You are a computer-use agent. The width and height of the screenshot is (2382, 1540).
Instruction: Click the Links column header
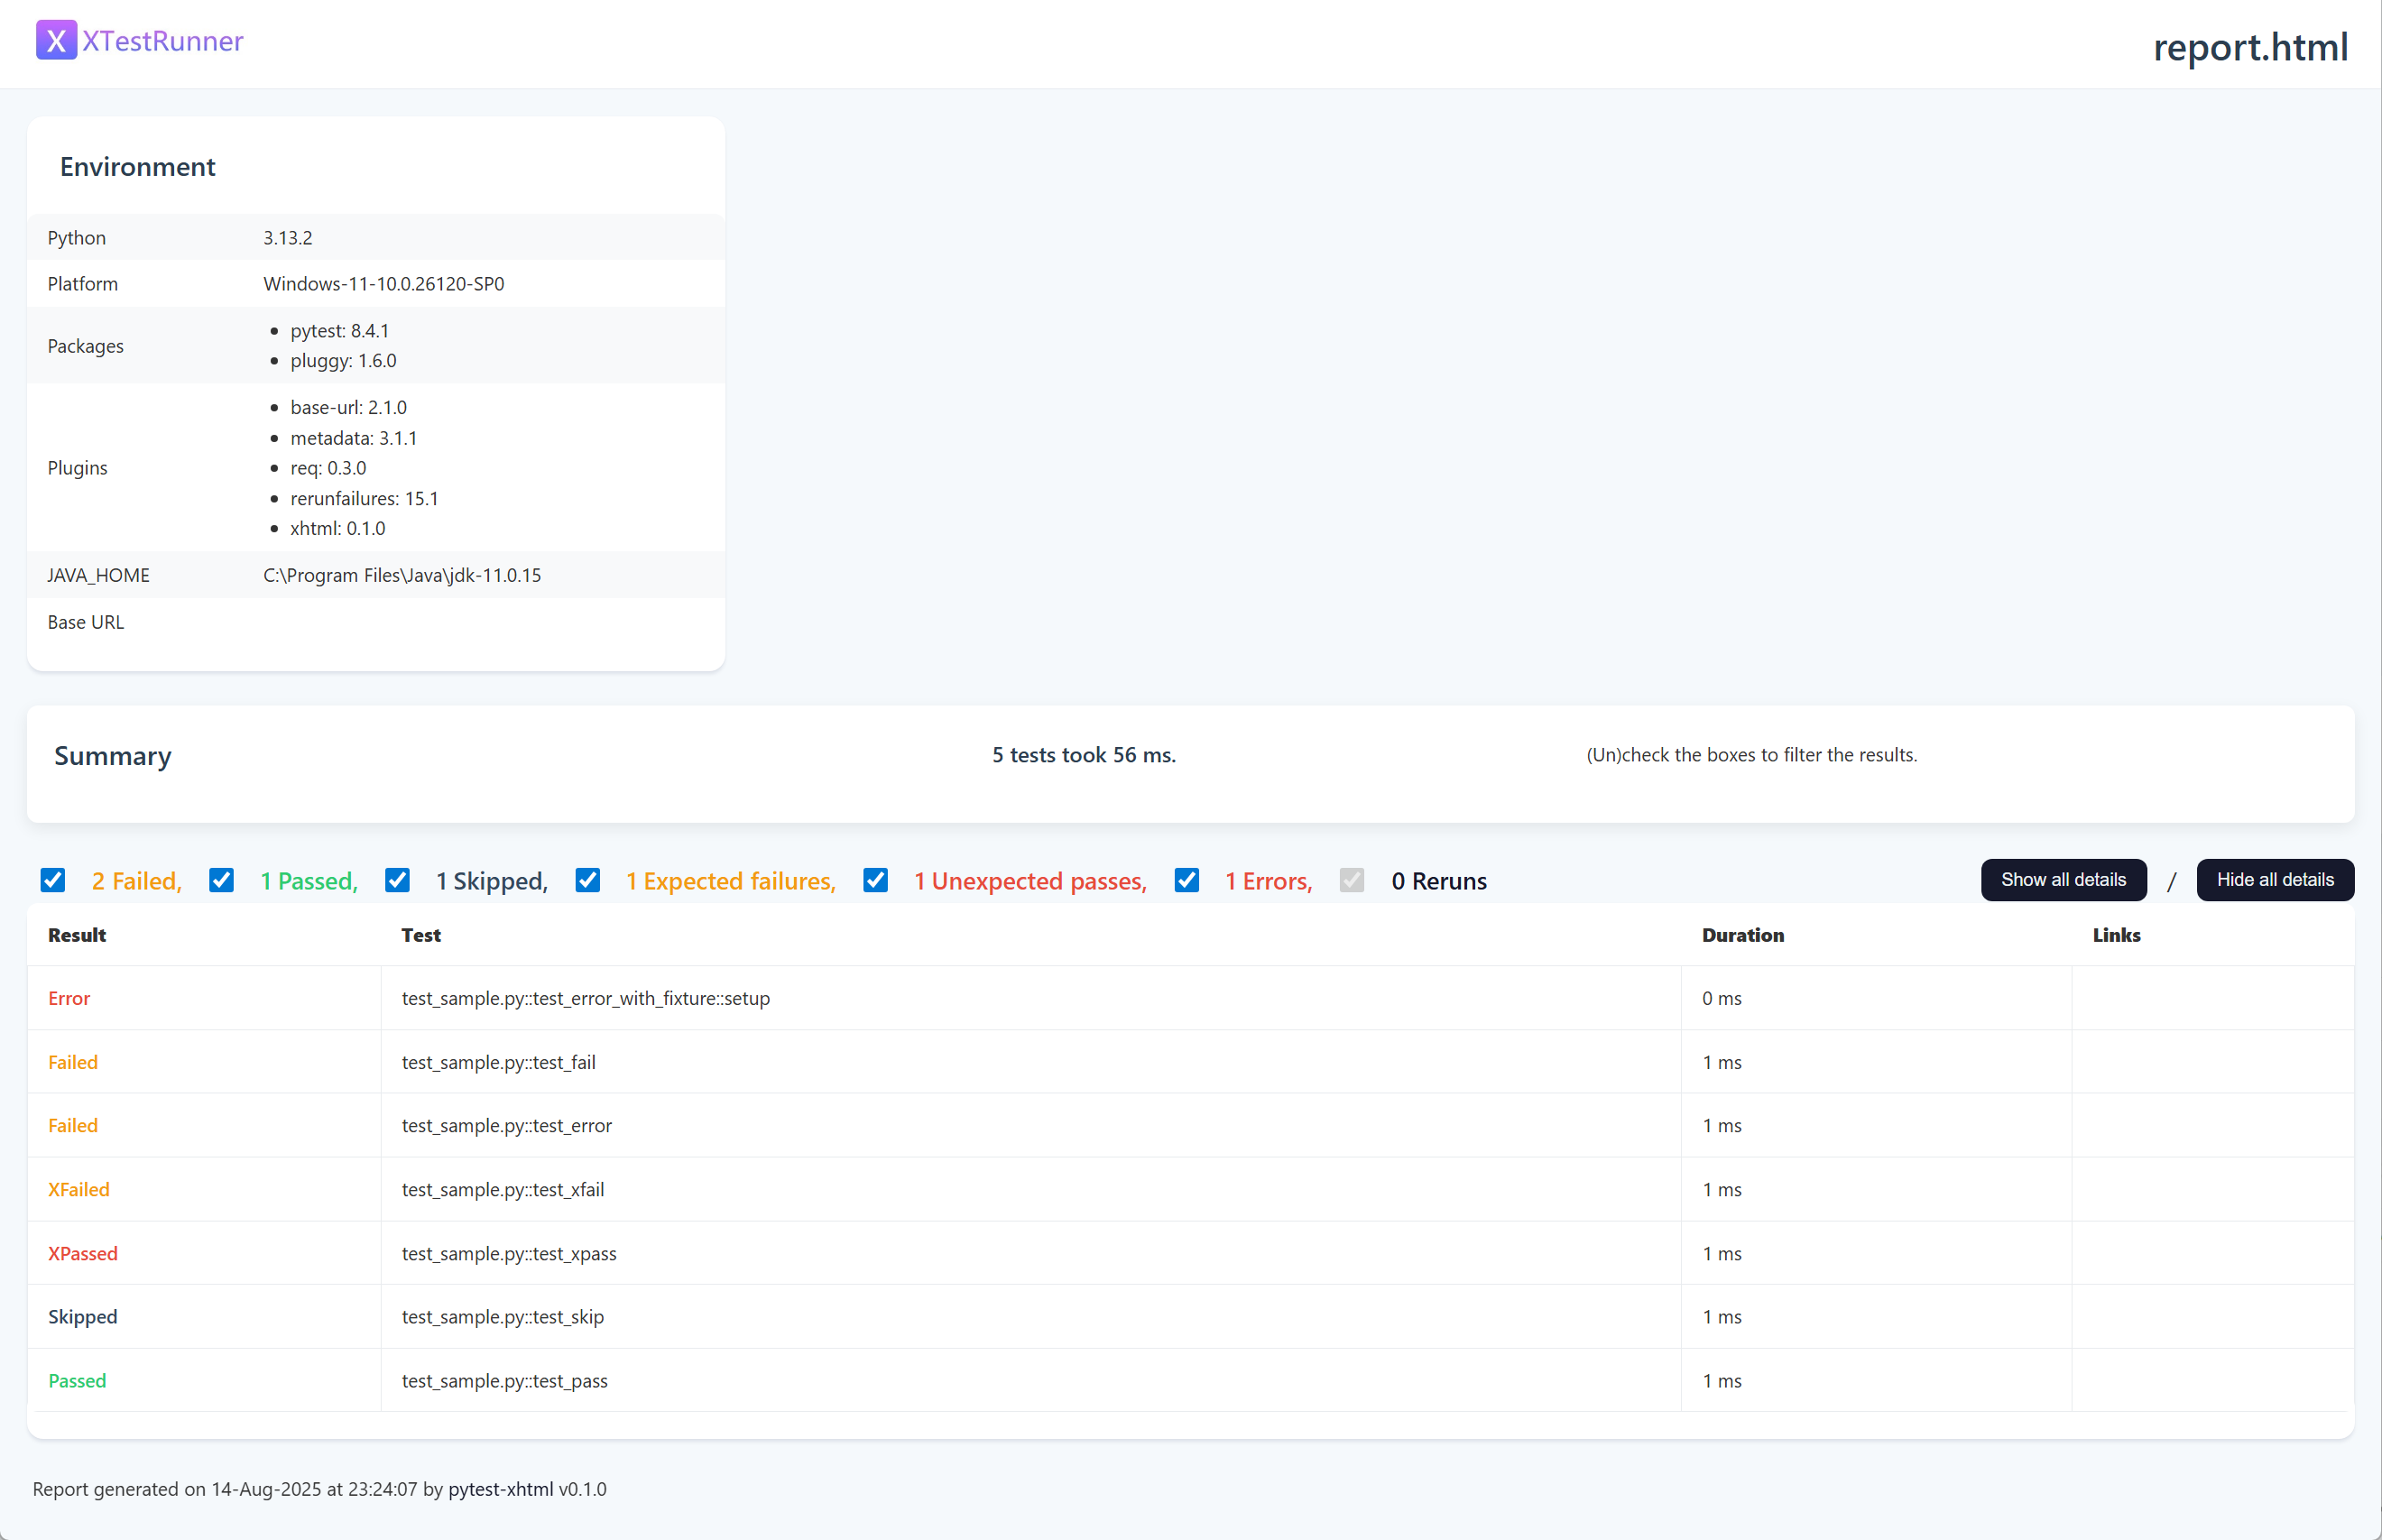(x=2116, y=935)
